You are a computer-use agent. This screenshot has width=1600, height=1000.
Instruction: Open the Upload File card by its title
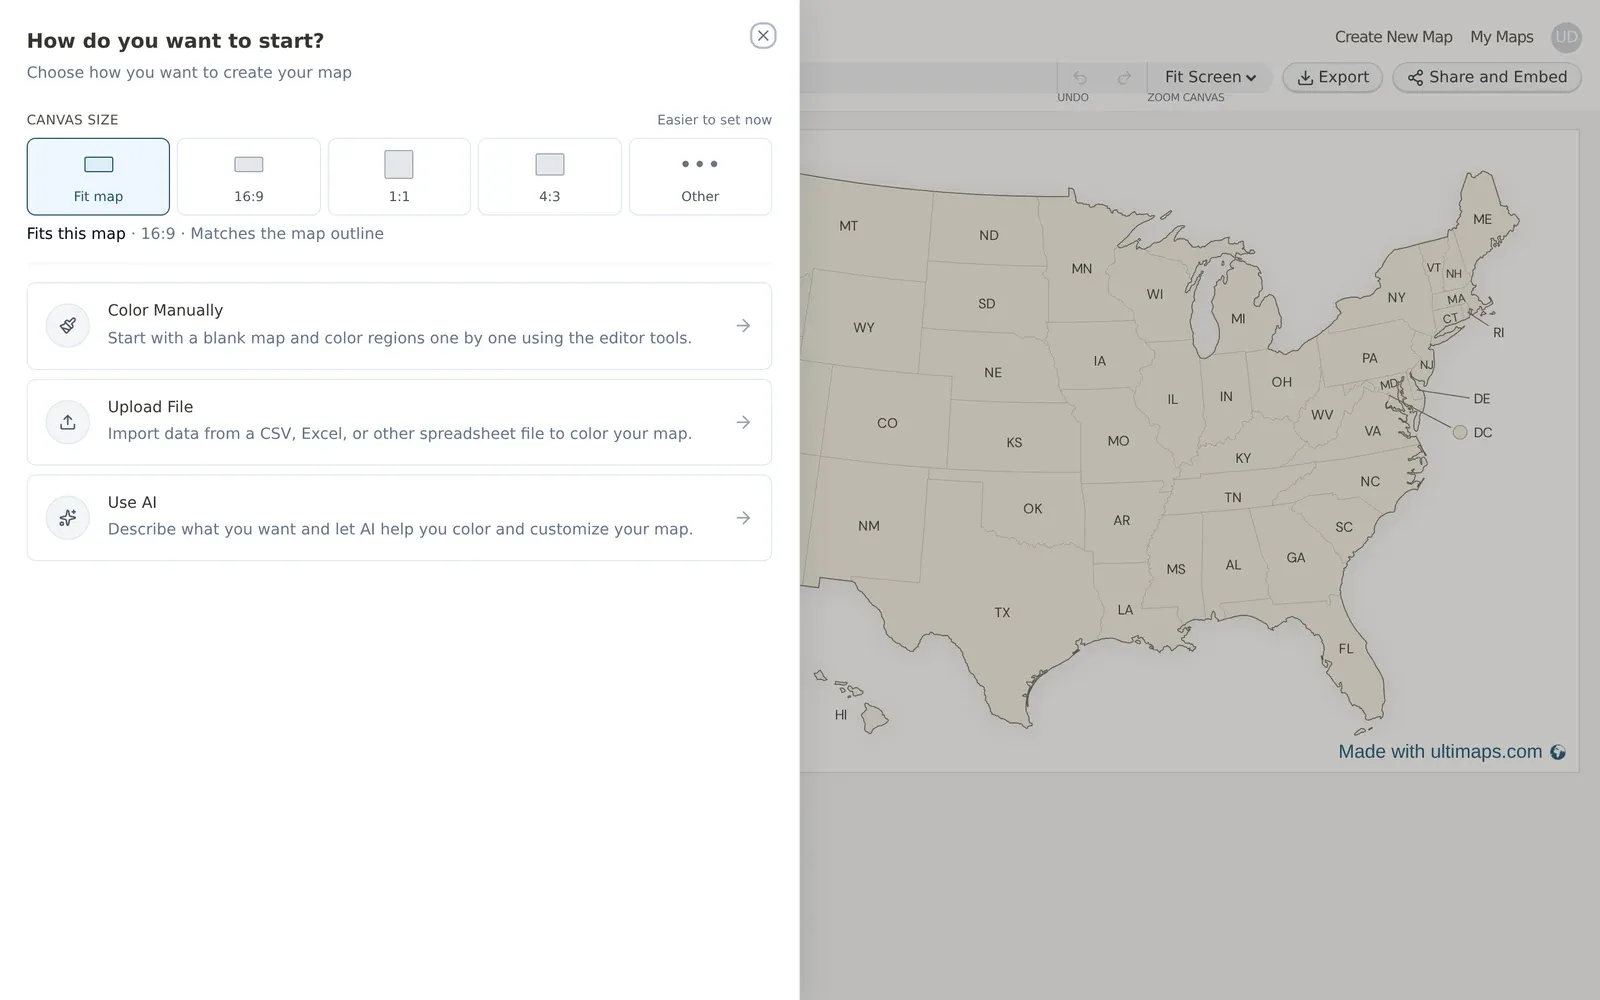[x=150, y=406]
